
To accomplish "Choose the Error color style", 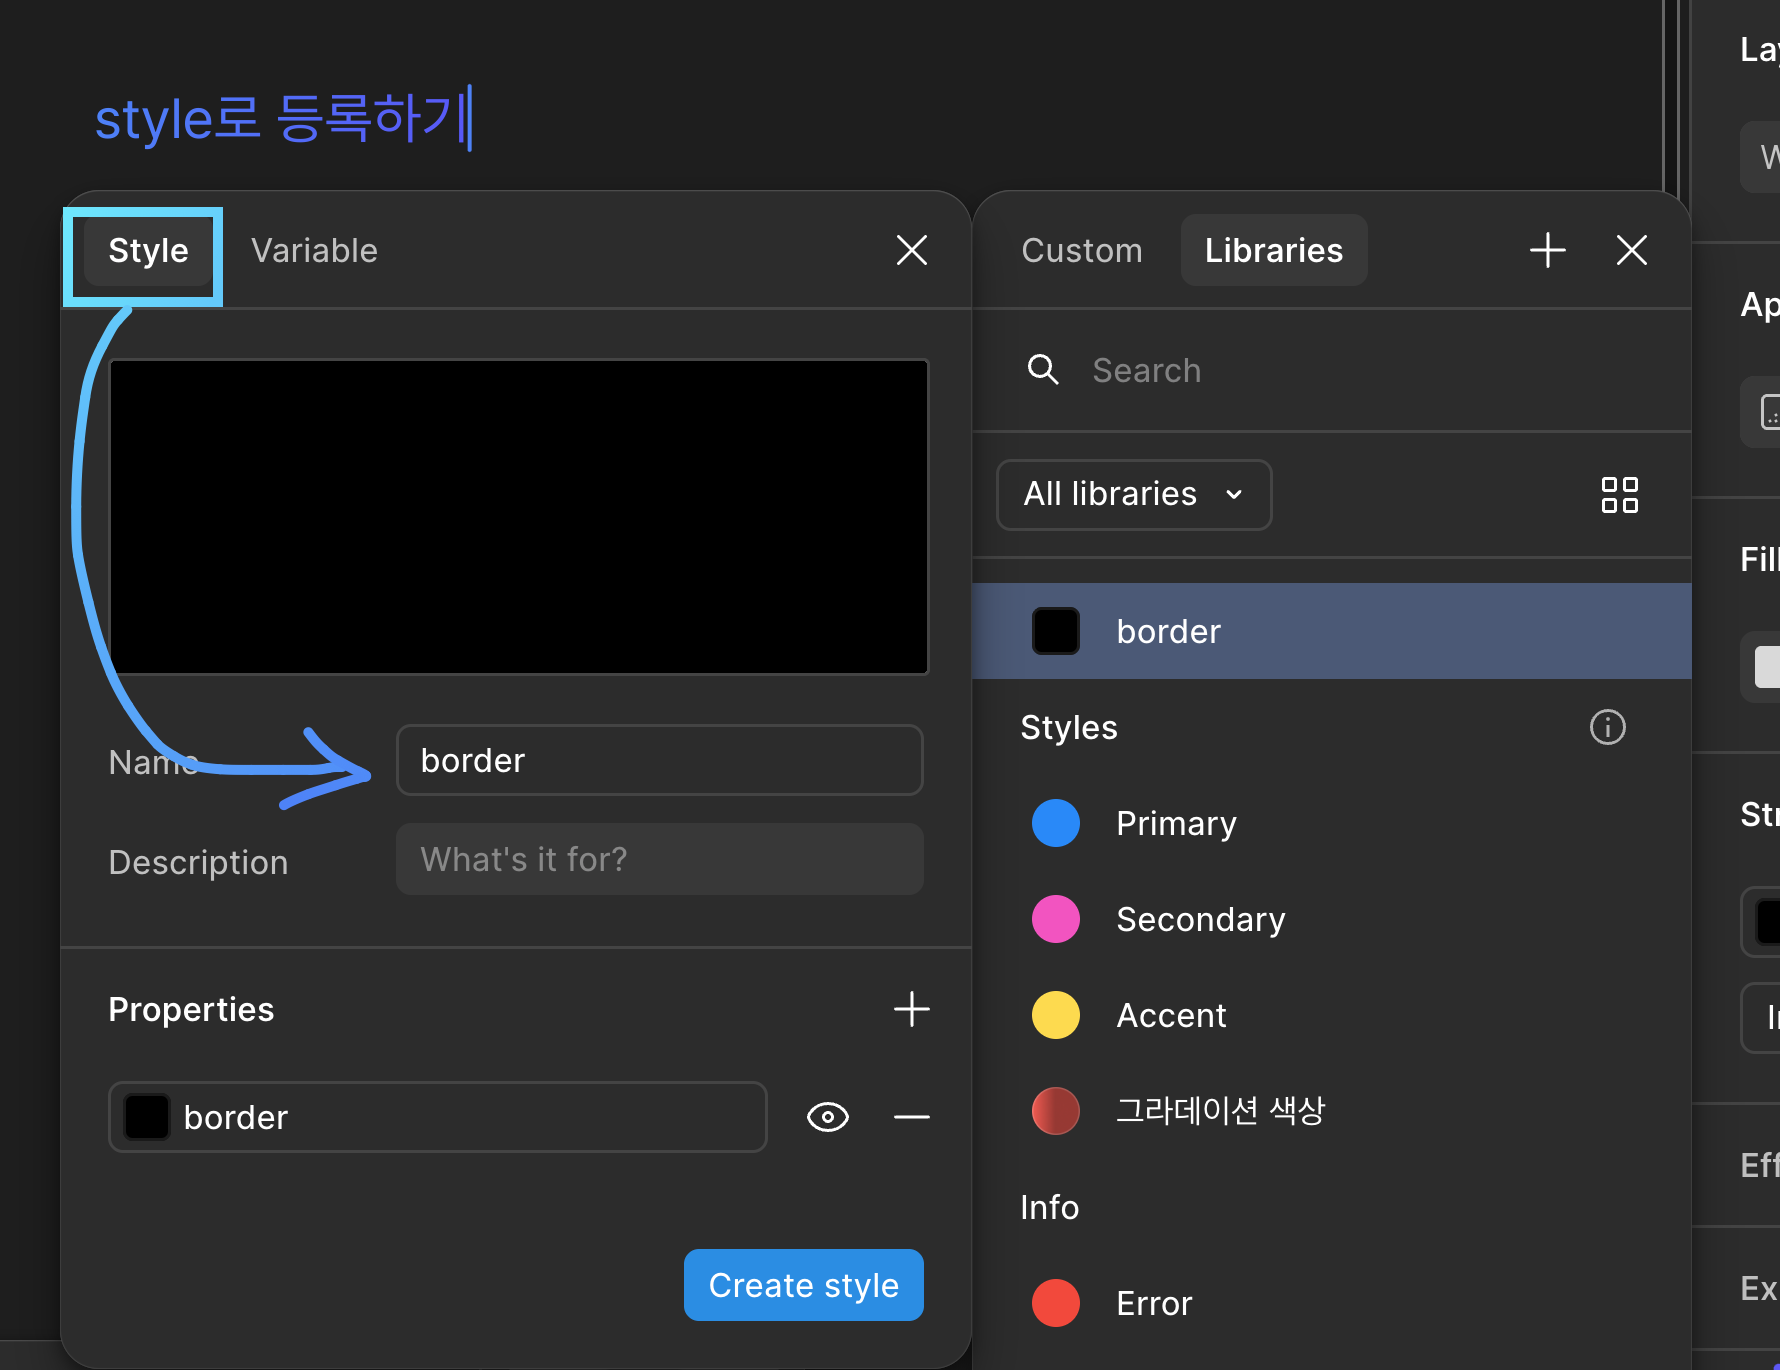I will coord(1331,1303).
